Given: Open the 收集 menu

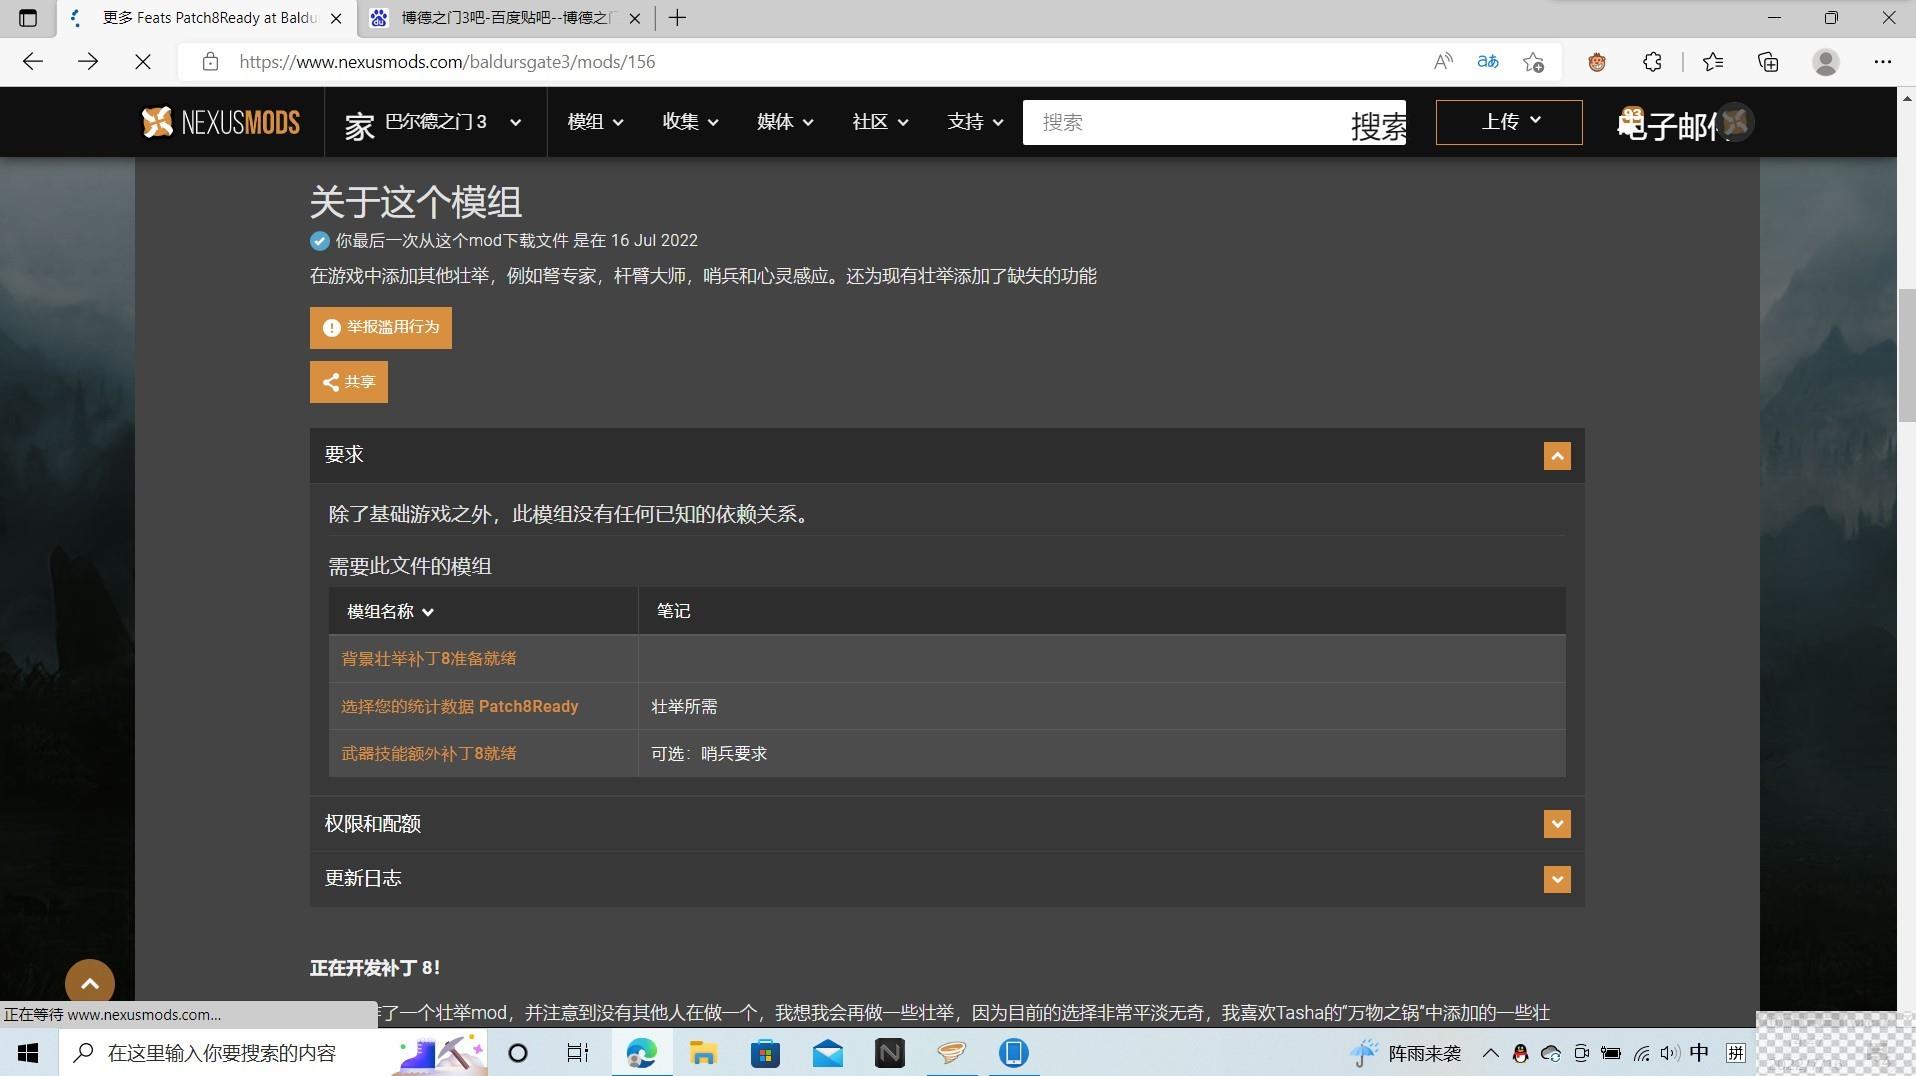Looking at the screenshot, I should (x=690, y=122).
